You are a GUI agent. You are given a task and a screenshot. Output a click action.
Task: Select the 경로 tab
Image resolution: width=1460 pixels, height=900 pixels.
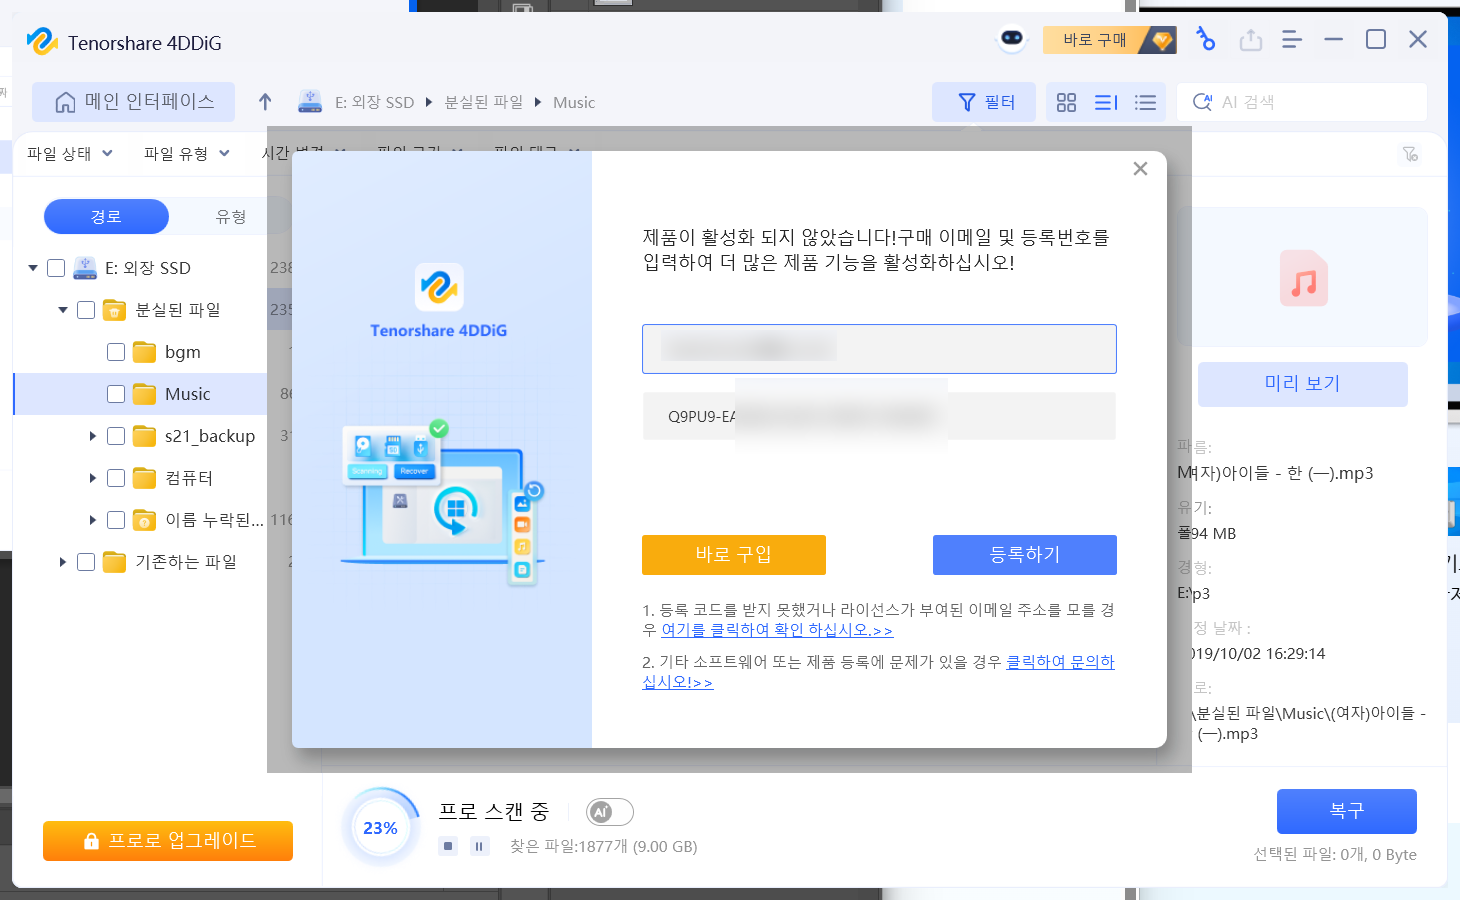click(x=106, y=217)
